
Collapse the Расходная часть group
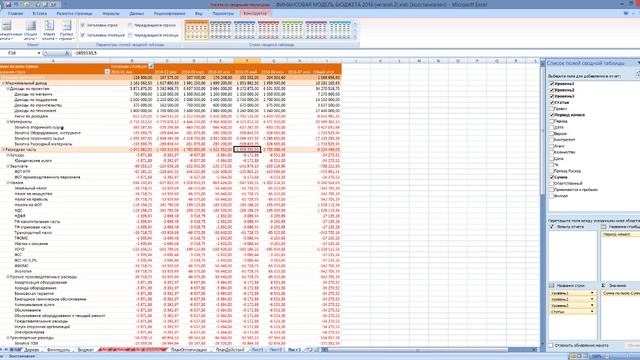(x=4, y=150)
